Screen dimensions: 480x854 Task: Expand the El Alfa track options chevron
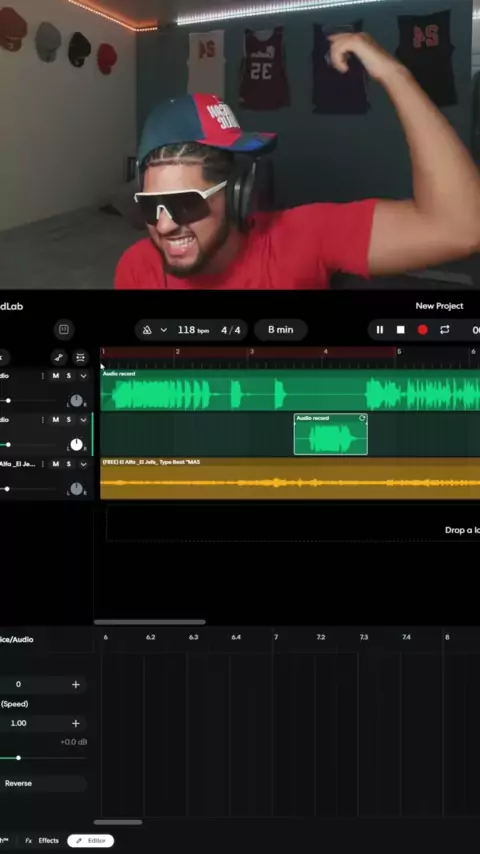[x=83, y=464]
